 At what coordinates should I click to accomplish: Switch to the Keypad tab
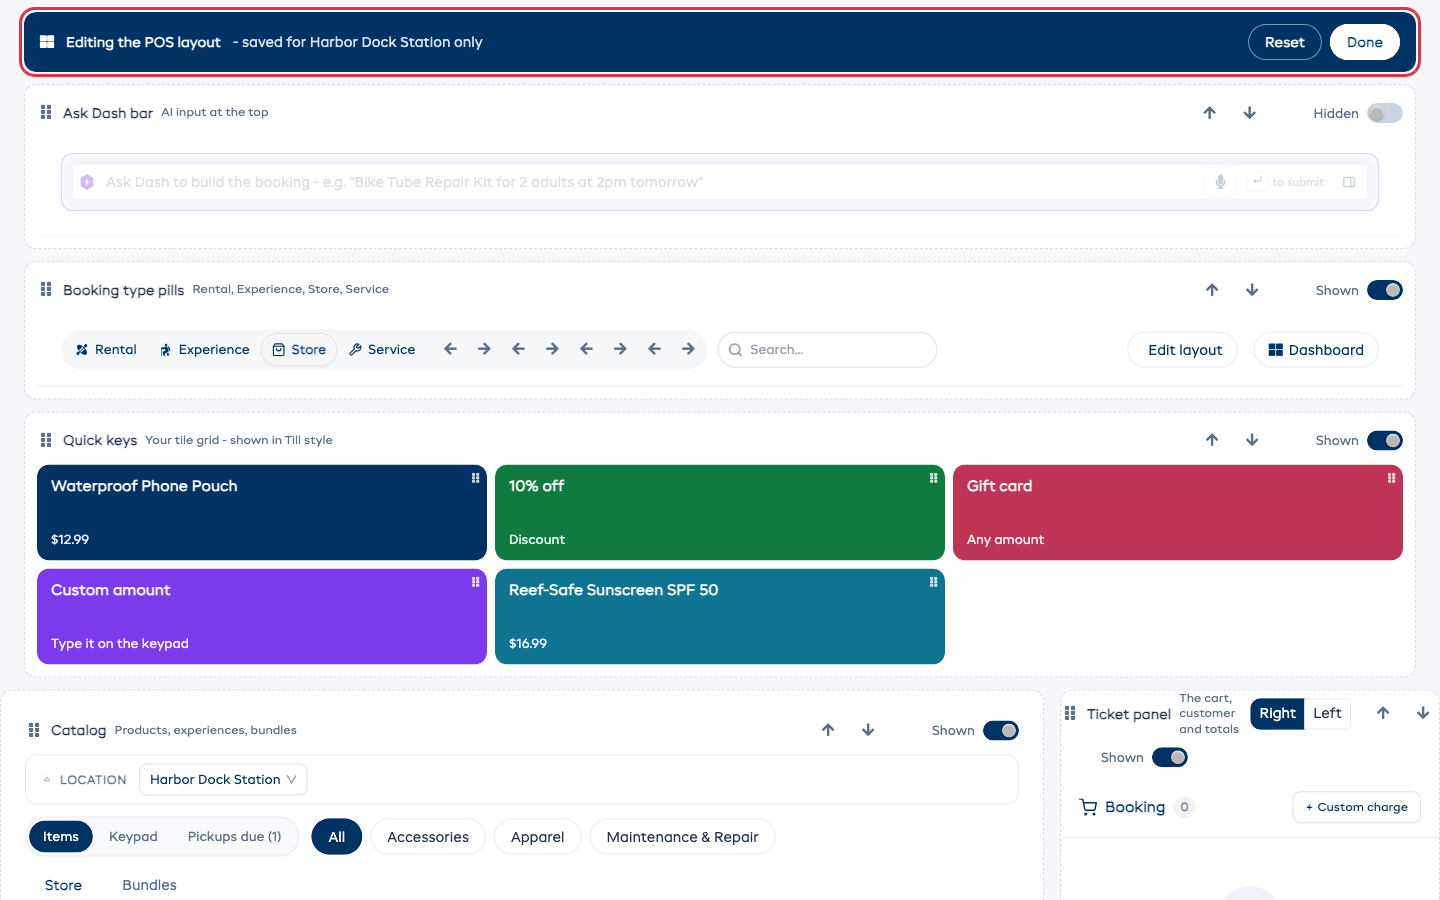(133, 836)
